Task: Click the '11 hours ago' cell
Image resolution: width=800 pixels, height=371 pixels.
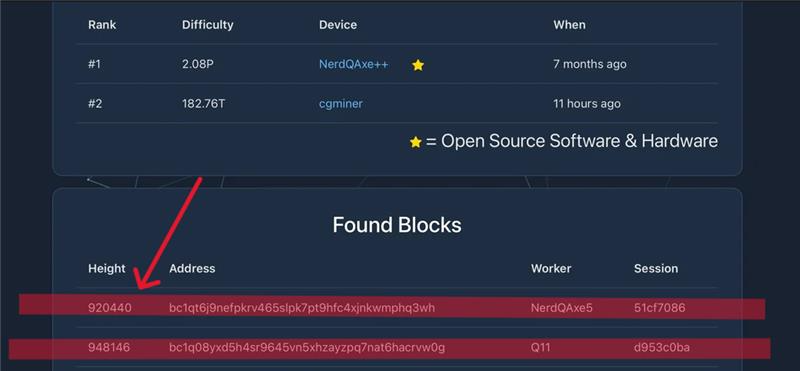Action: (x=587, y=104)
